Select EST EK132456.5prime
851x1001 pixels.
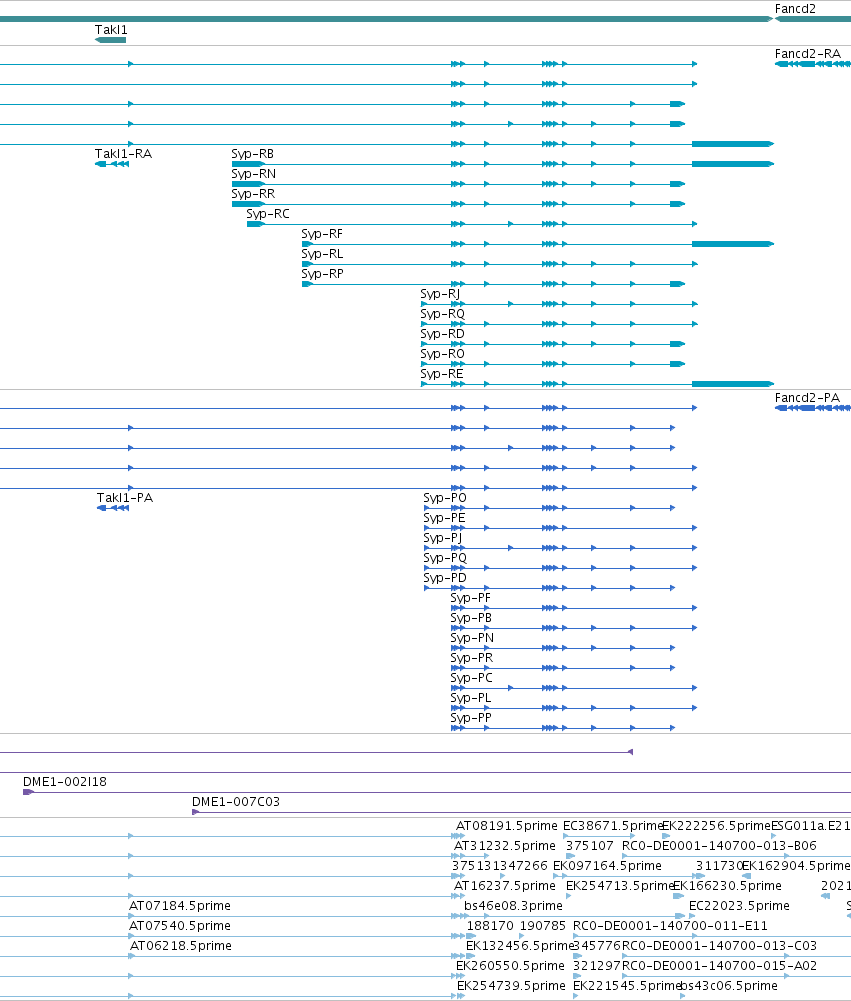coord(520,946)
